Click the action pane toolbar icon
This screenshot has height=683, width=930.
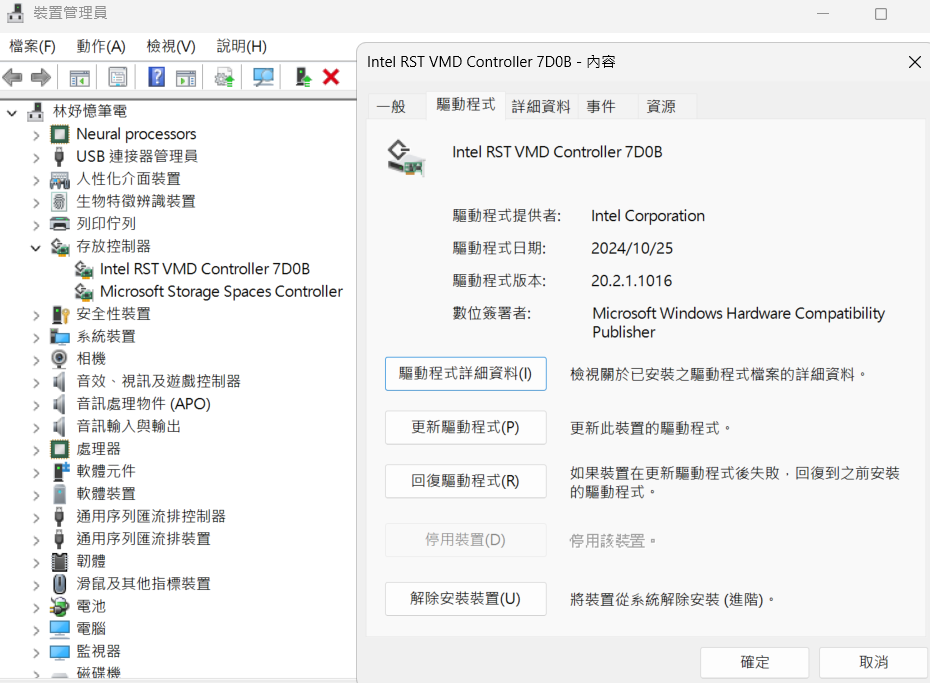click(x=186, y=78)
